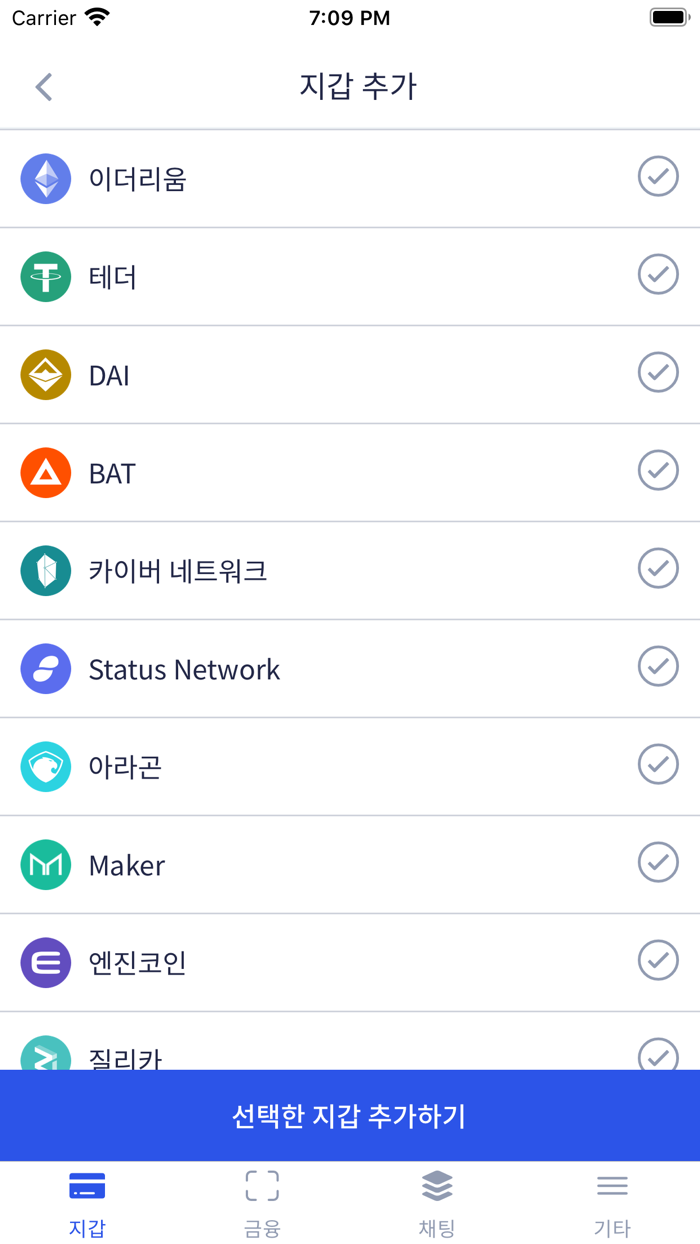Image resolution: width=700 pixels, height=1244 pixels.
Task: Select the Maker wallet checkbox
Action: coord(658,863)
